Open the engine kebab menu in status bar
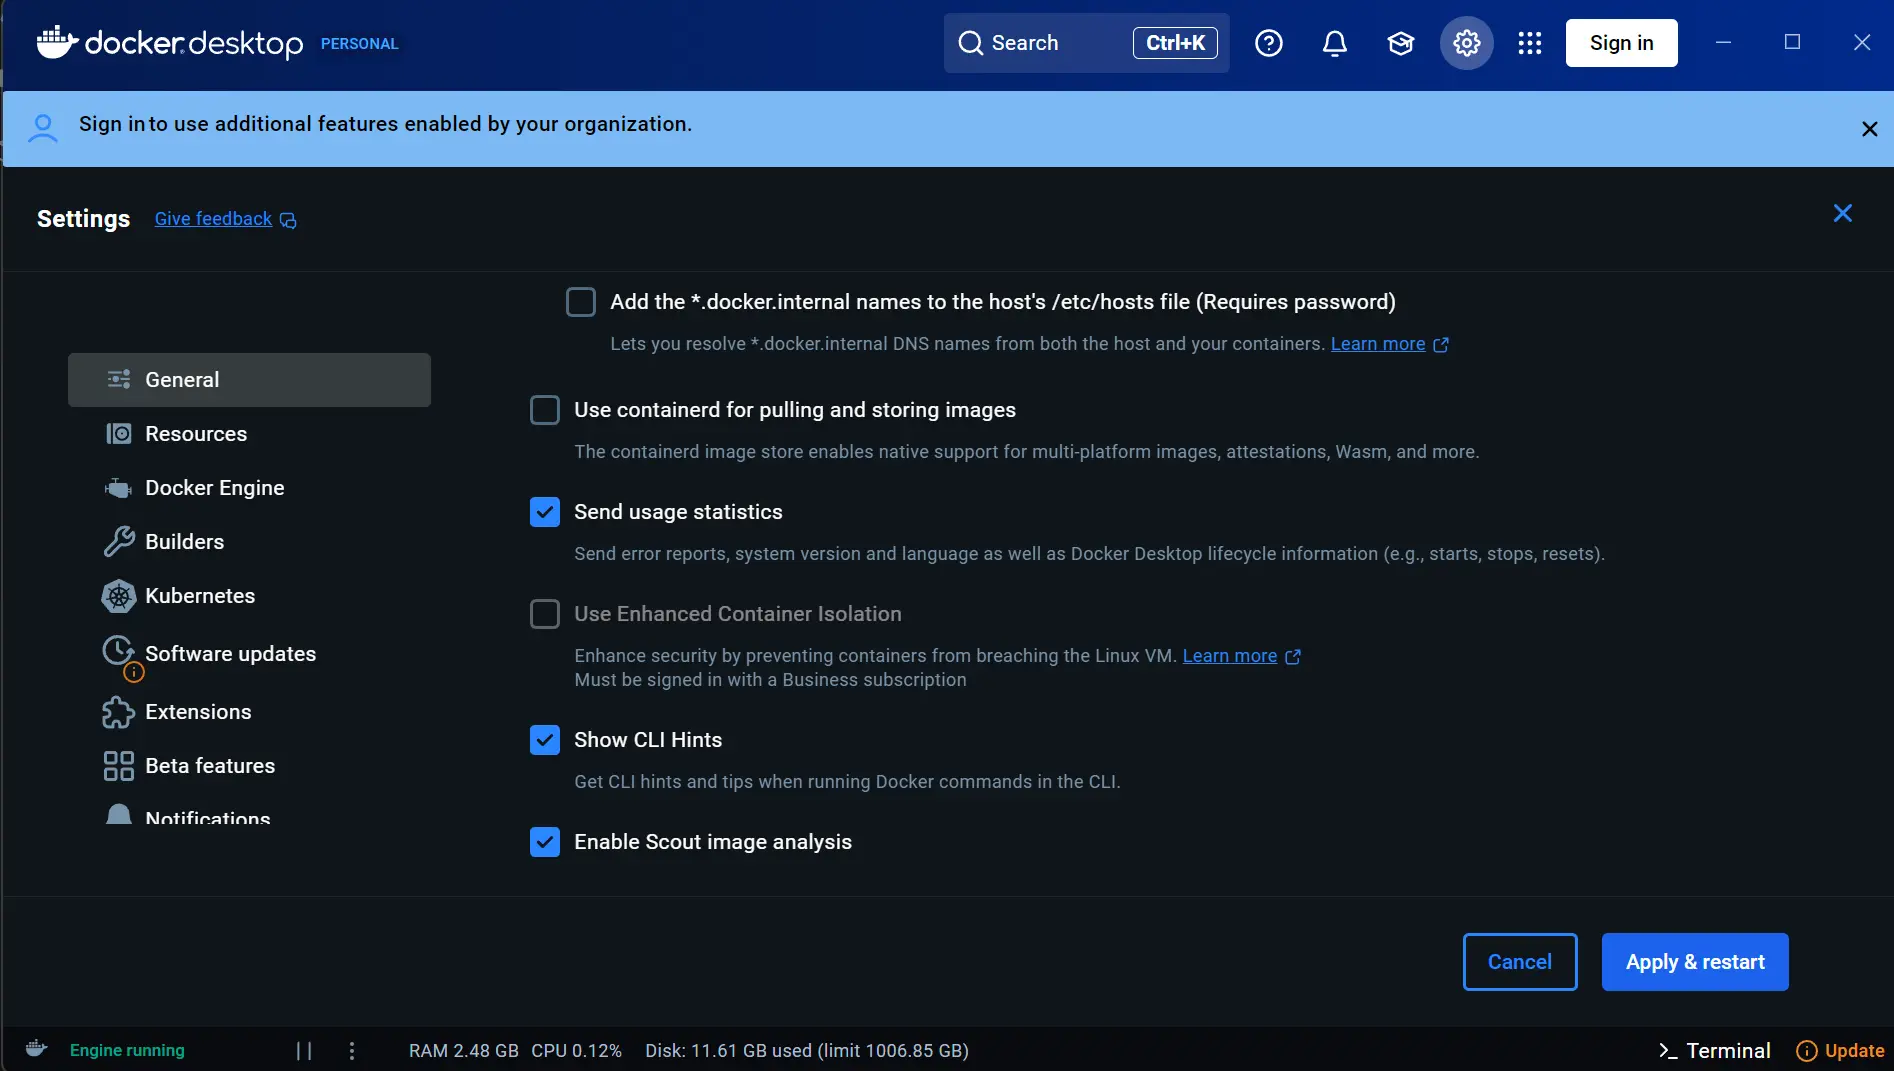The height and width of the screenshot is (1071, 1894). click(x=352, y=1051)
